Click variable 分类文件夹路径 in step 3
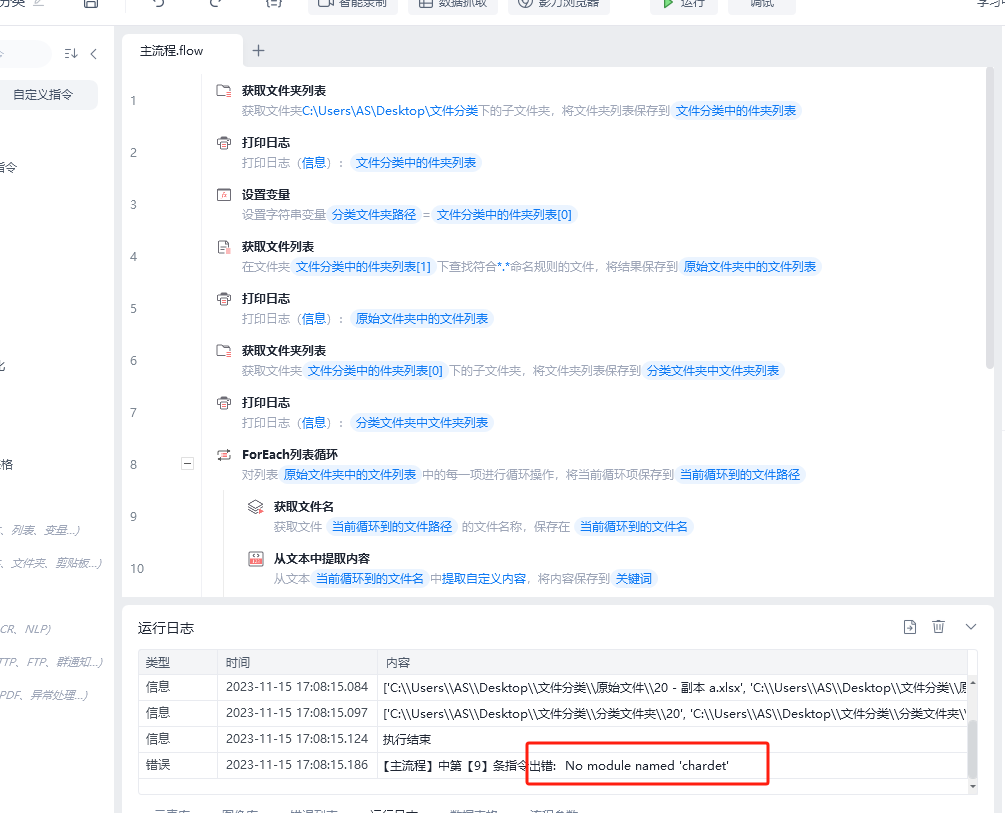This screenshot has width=1005, height=813. [x=374, y=215]
